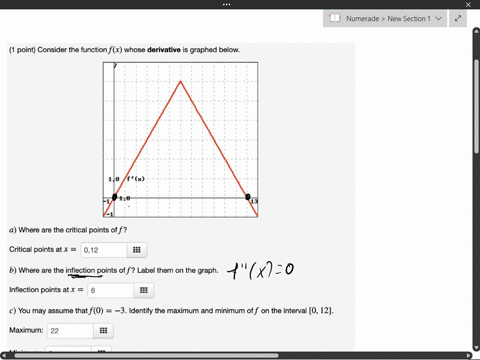Open the grid icon next to Inflection points field

(x=144, y=290)
